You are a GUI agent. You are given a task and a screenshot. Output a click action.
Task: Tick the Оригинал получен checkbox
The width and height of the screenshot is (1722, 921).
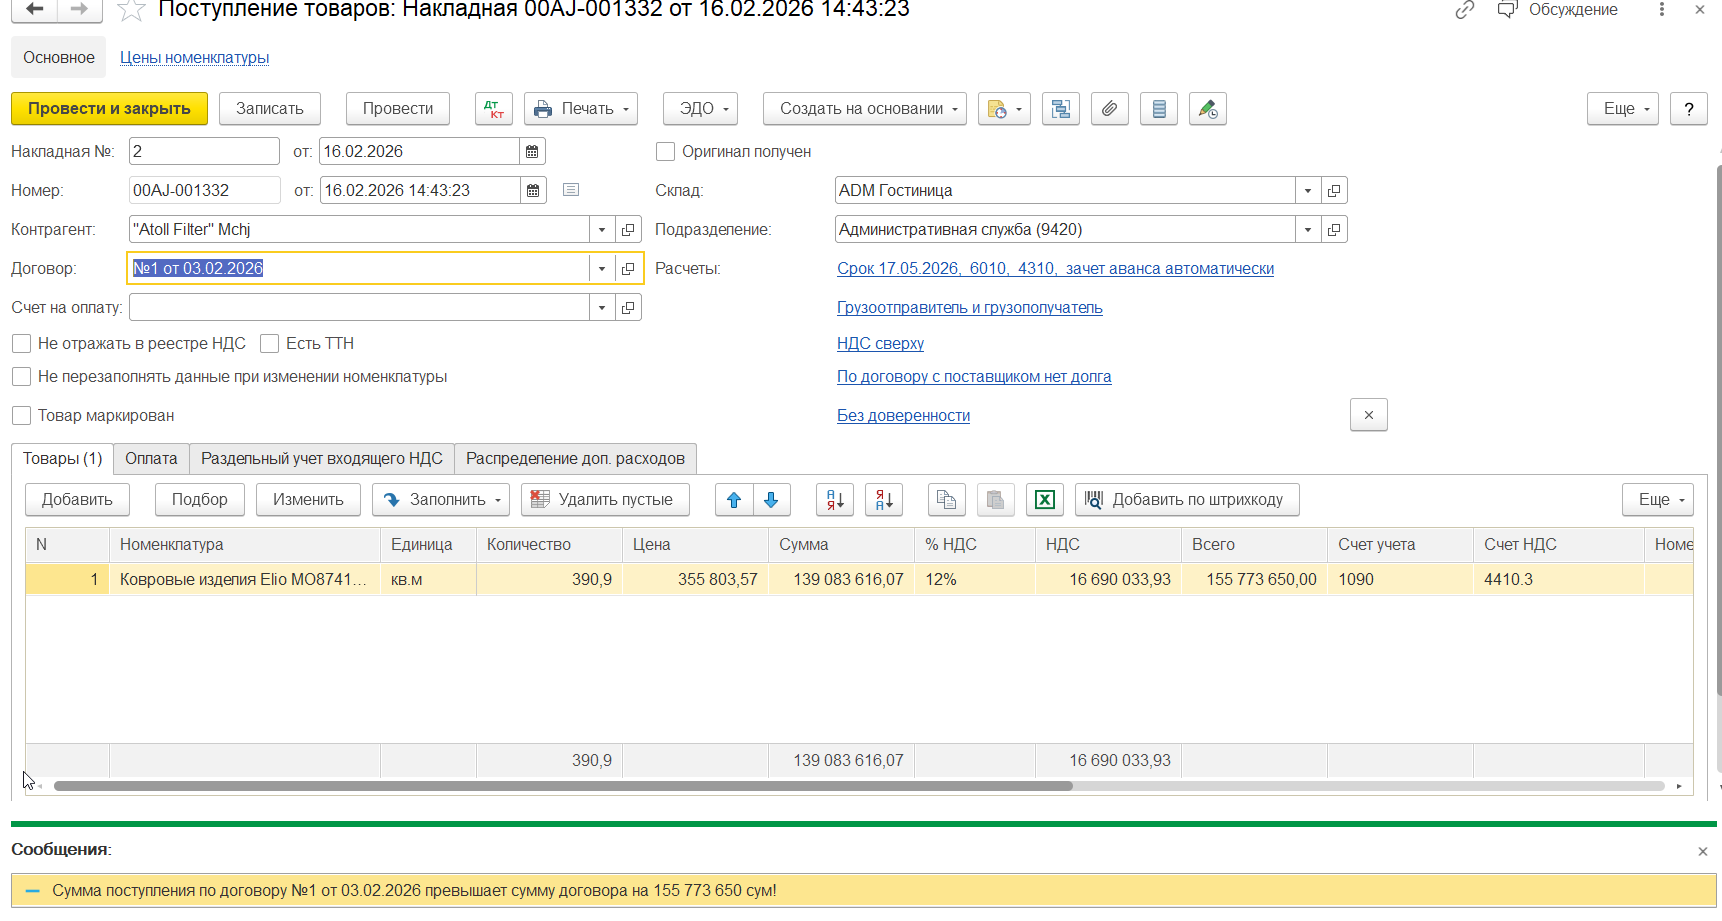665,152
